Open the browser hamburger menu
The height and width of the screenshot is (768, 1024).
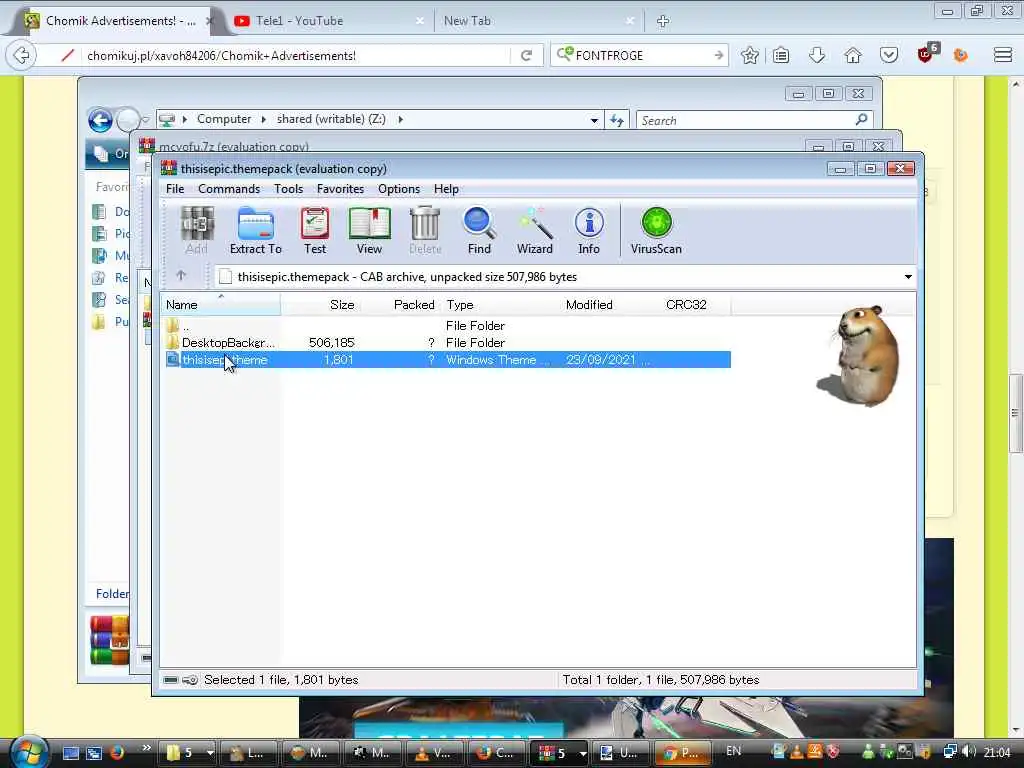click(x=1003, y=55)
